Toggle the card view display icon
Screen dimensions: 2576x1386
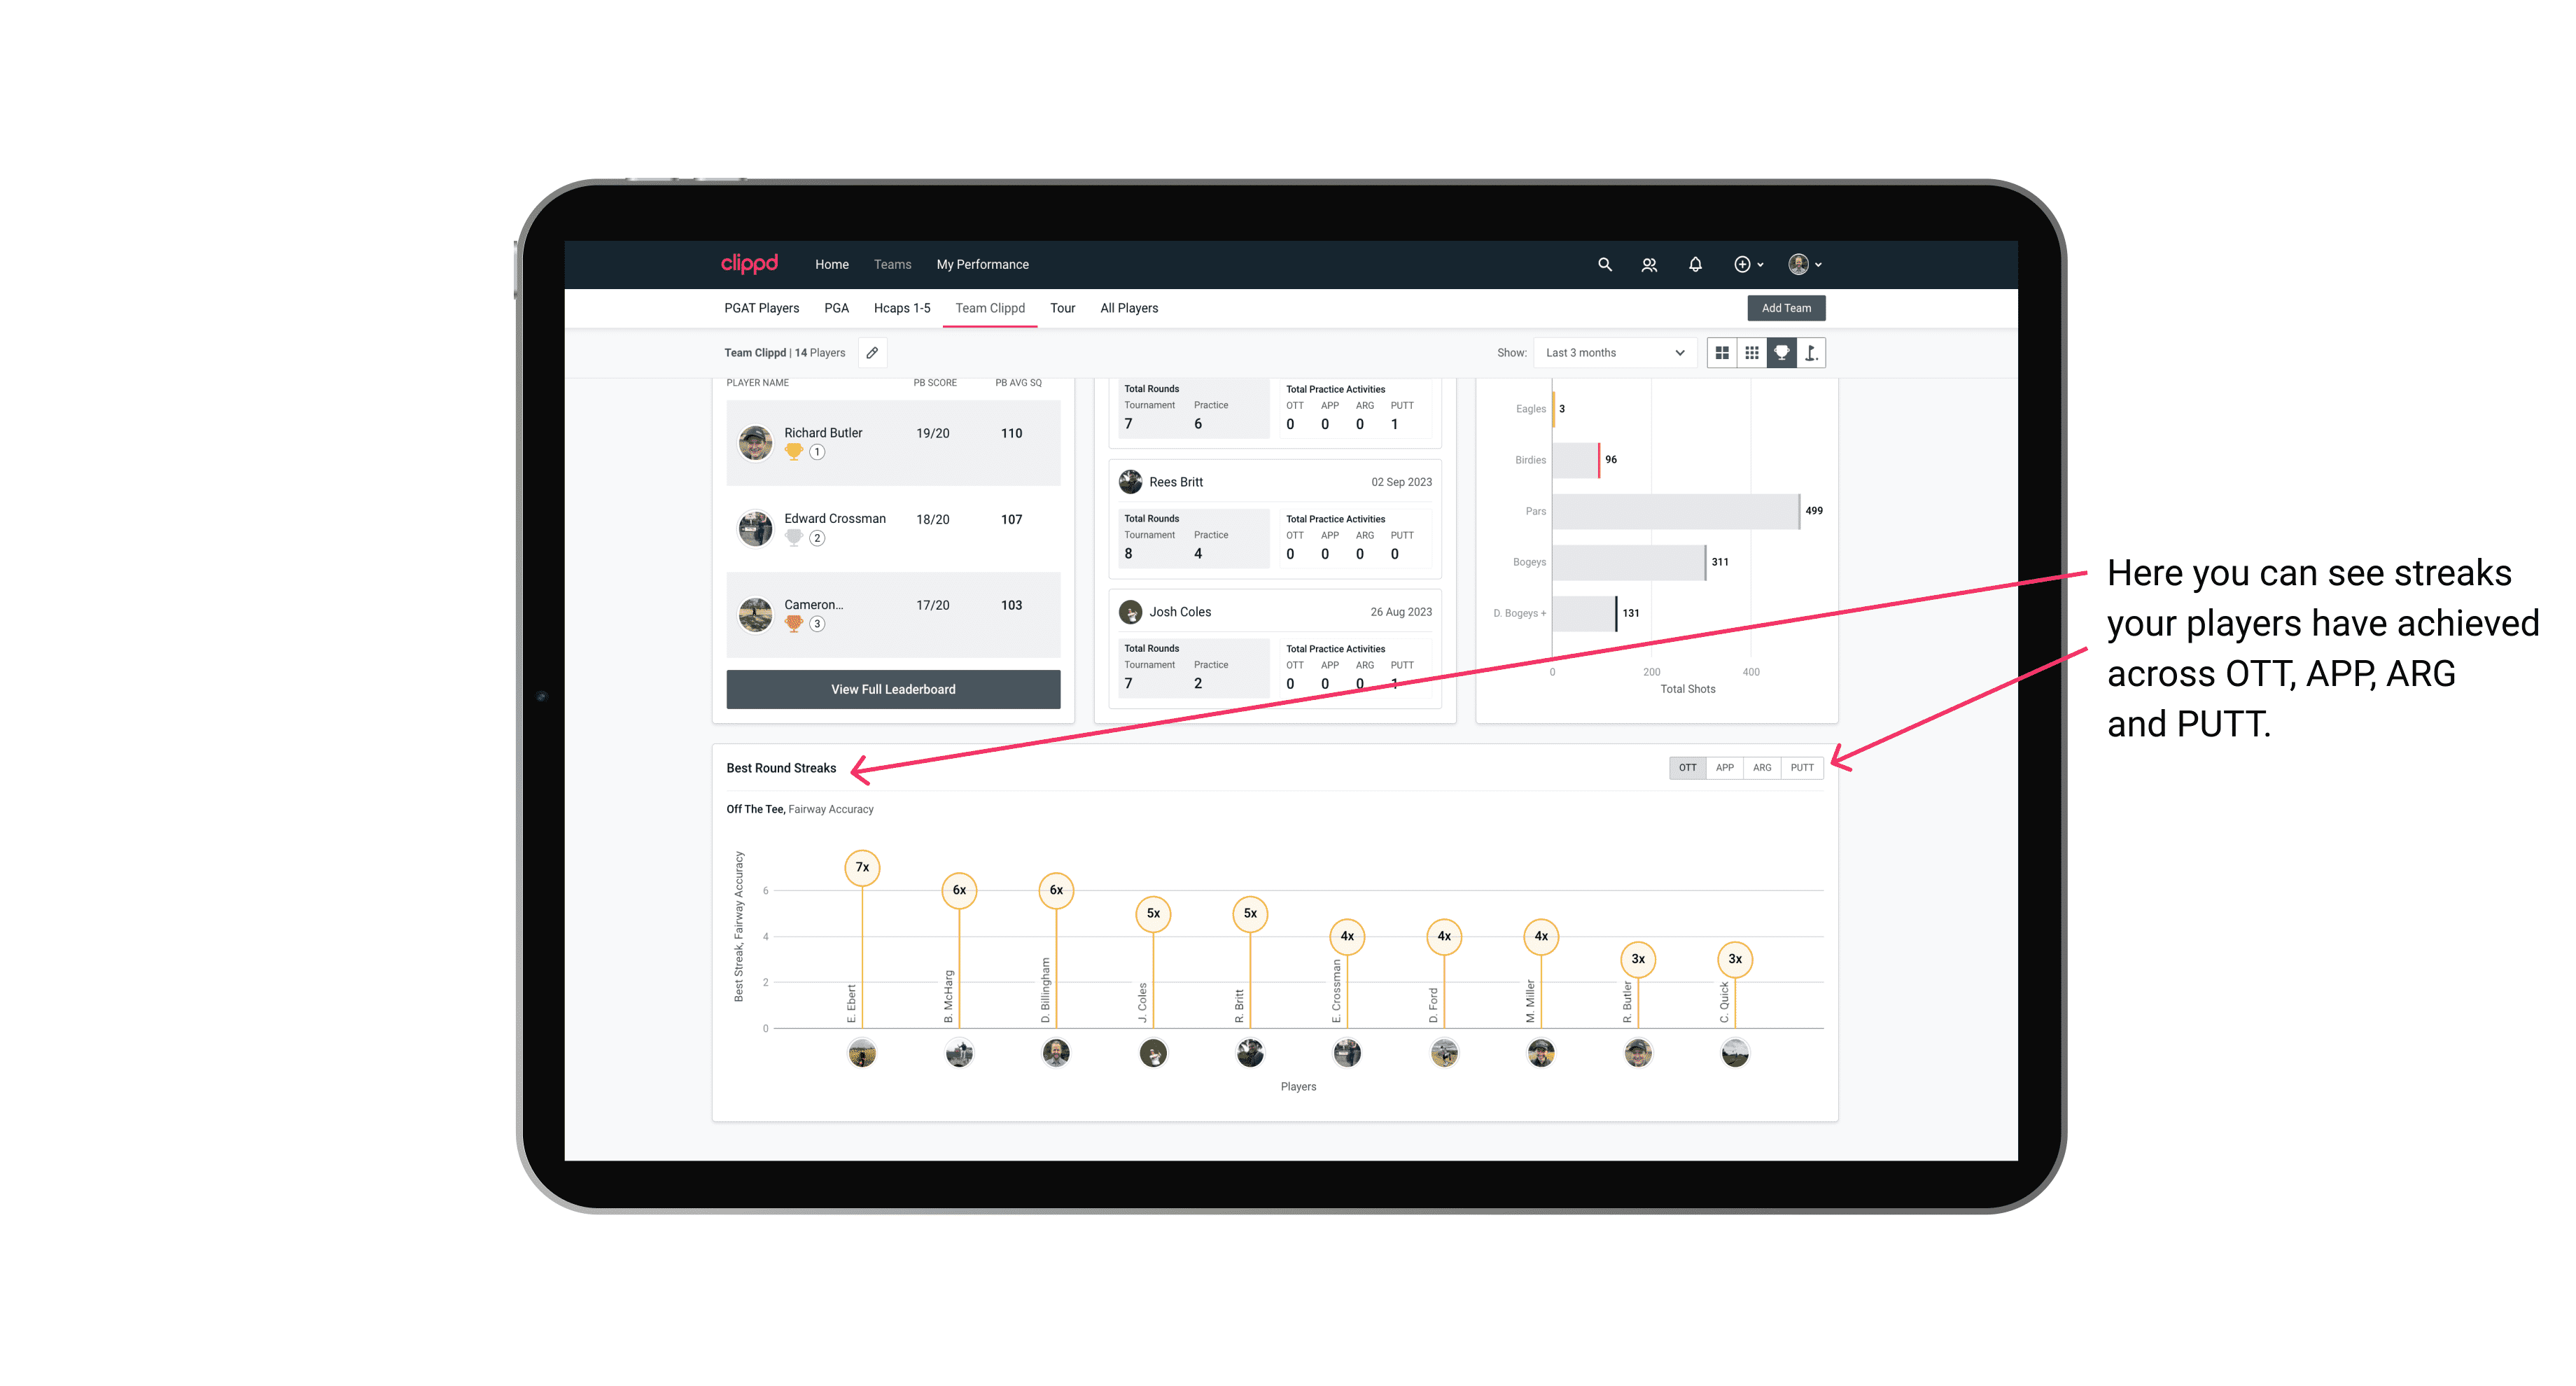[1721, 353]
